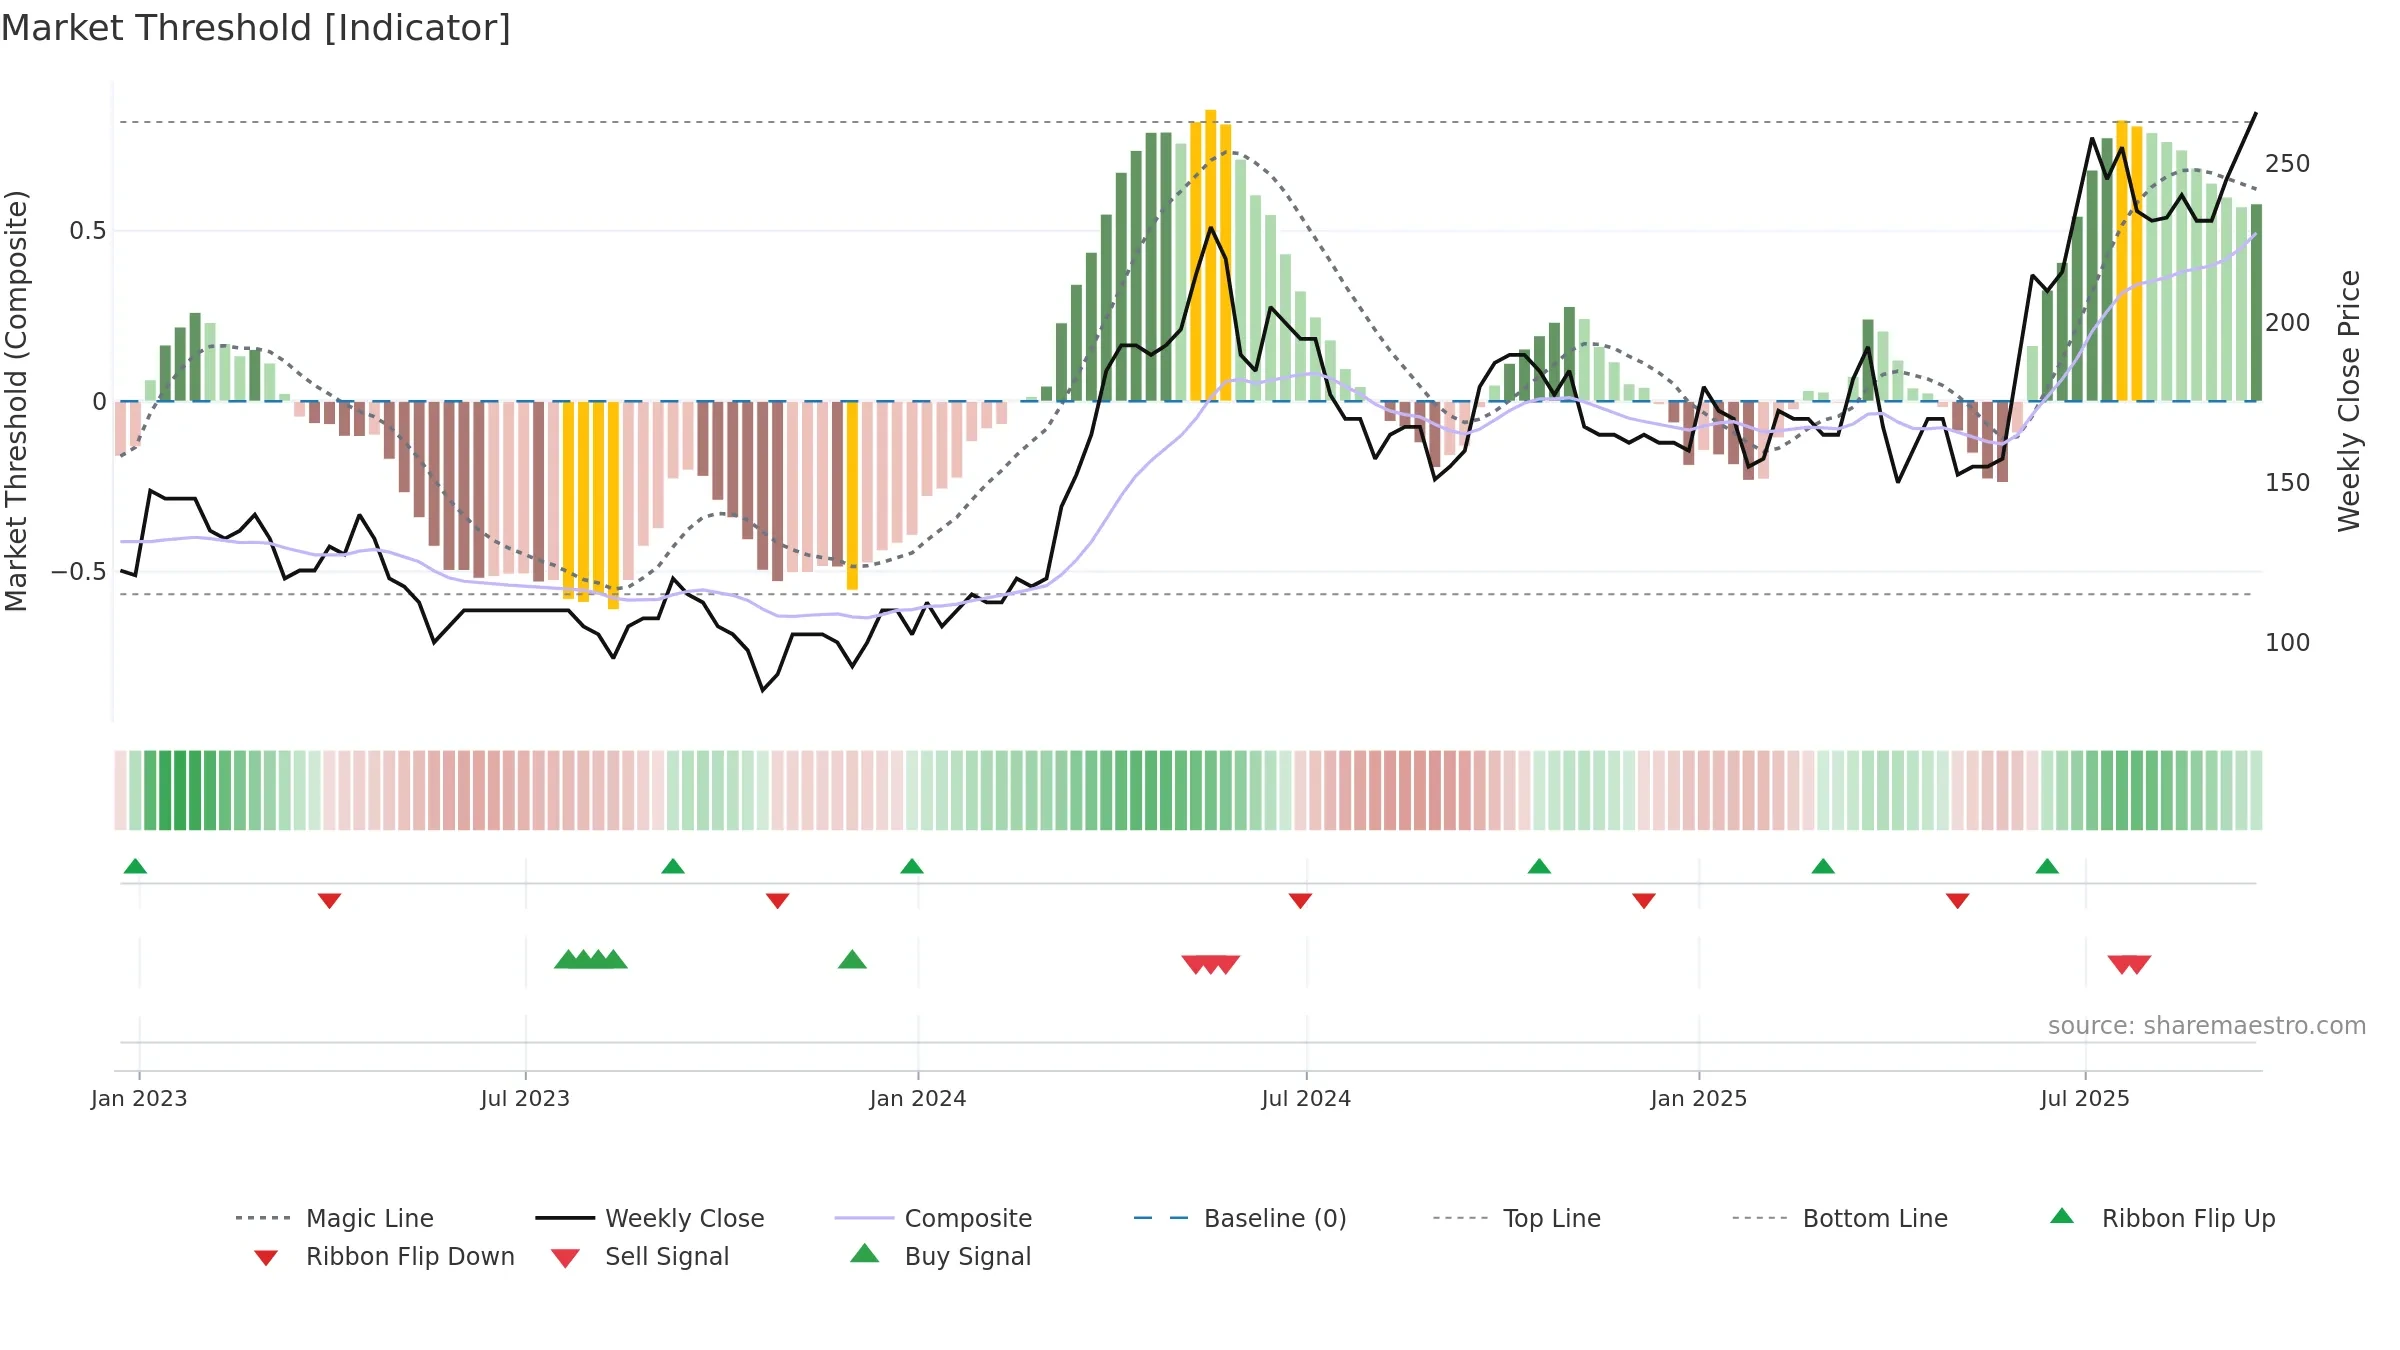Toggle the Baseline (0) legend entry
The height and width of the screenshot is (1350, 2400).
click(1240, 1218)
